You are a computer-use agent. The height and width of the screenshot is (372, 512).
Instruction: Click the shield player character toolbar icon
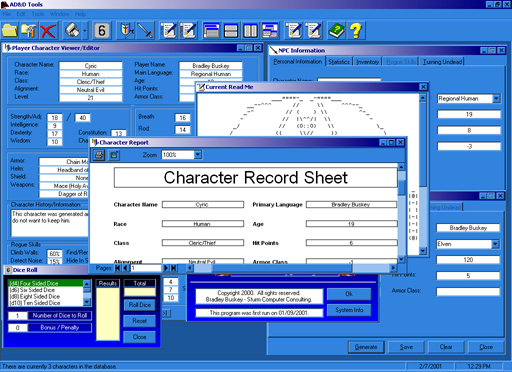click(127, 31)
